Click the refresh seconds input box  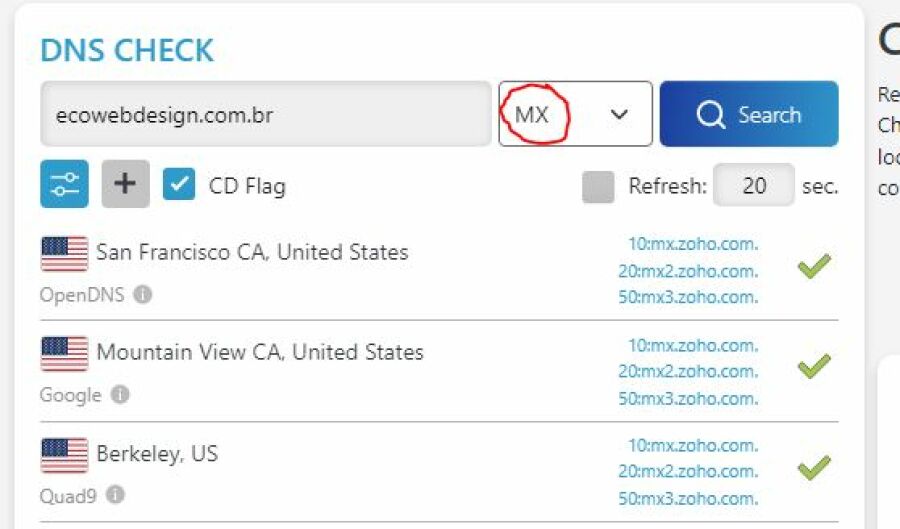pyautogui.click(x=754, y=186)
